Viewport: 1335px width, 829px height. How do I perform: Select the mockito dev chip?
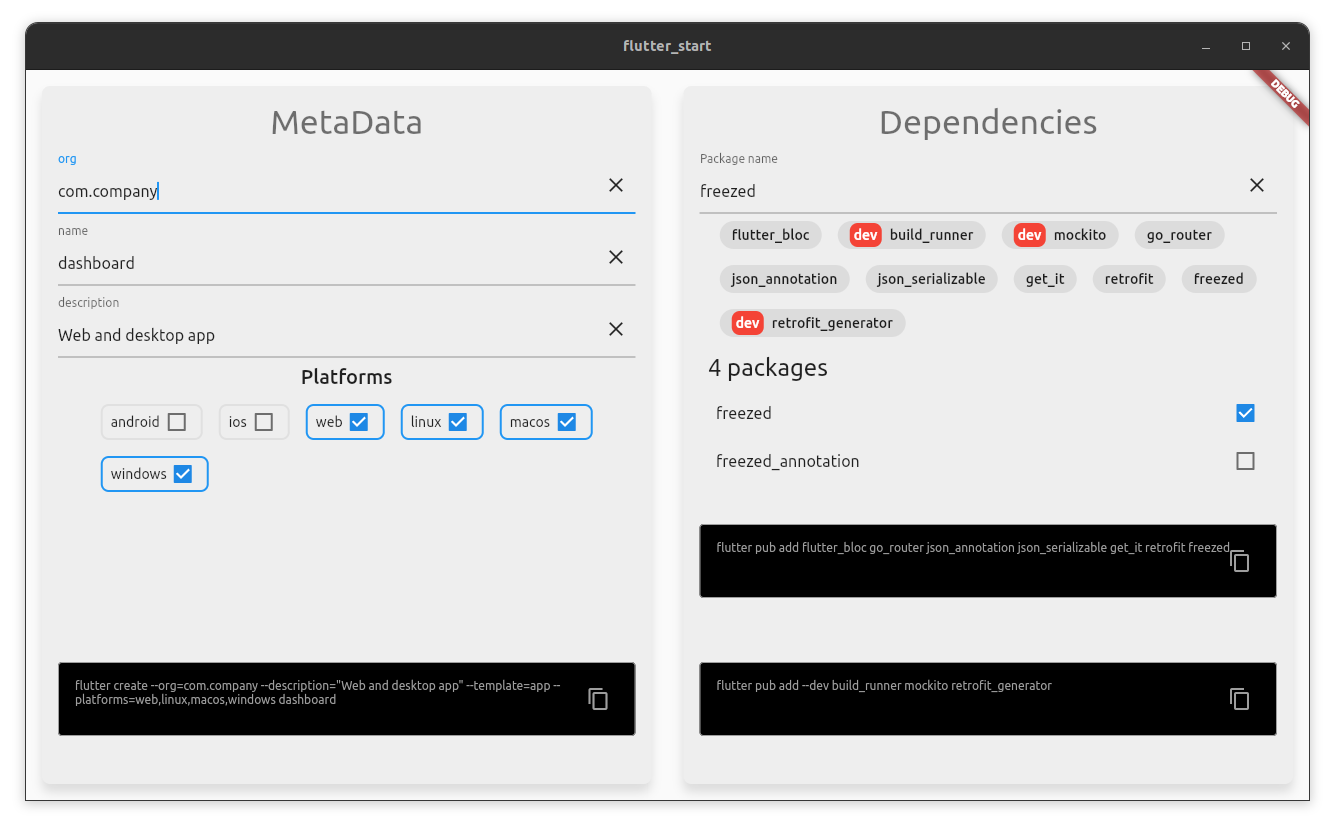[1060, 235]
